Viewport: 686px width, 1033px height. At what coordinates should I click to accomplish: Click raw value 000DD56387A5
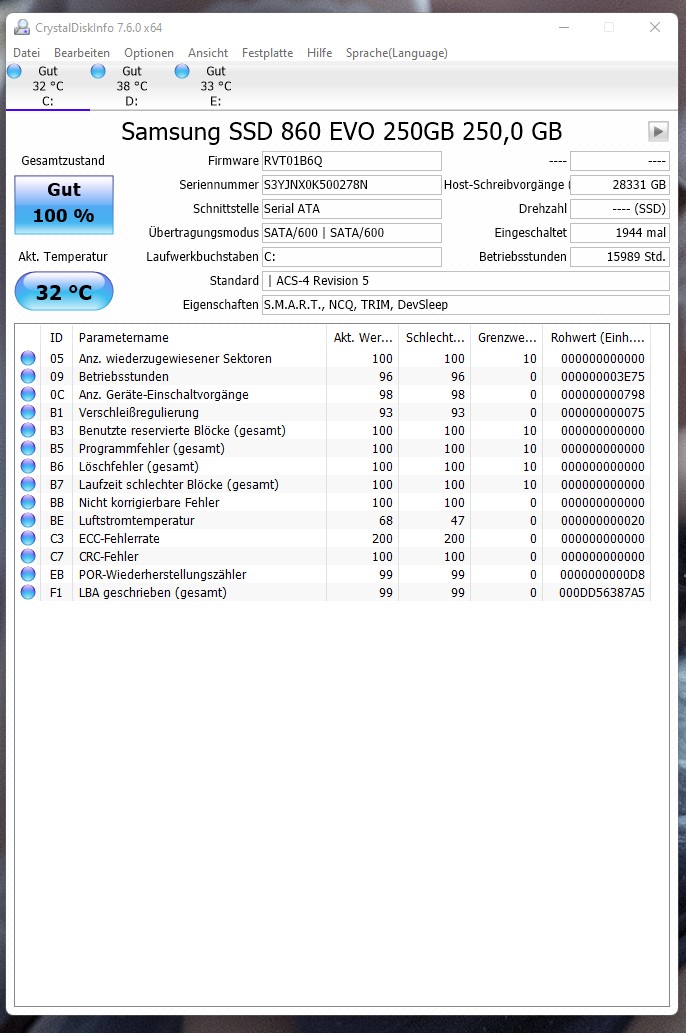click(x=602, y=592)
